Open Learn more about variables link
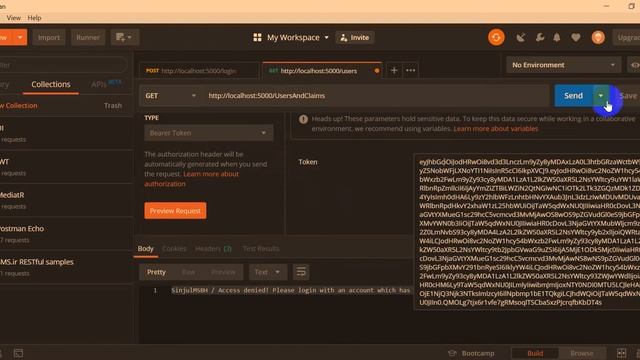This screenshot has width=640, height=360. [x=496, y=129]
